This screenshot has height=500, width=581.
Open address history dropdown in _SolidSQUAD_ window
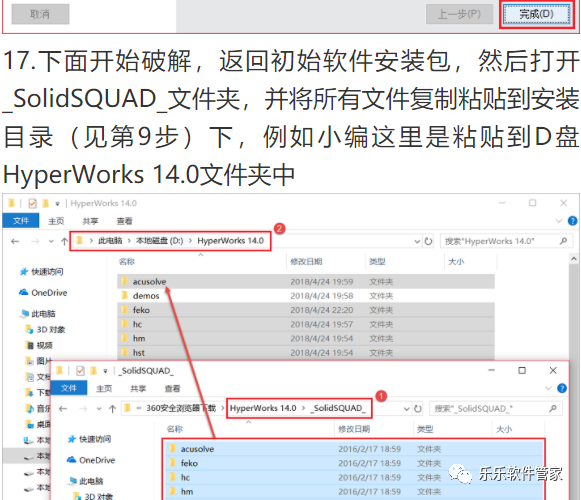[406, 409]
